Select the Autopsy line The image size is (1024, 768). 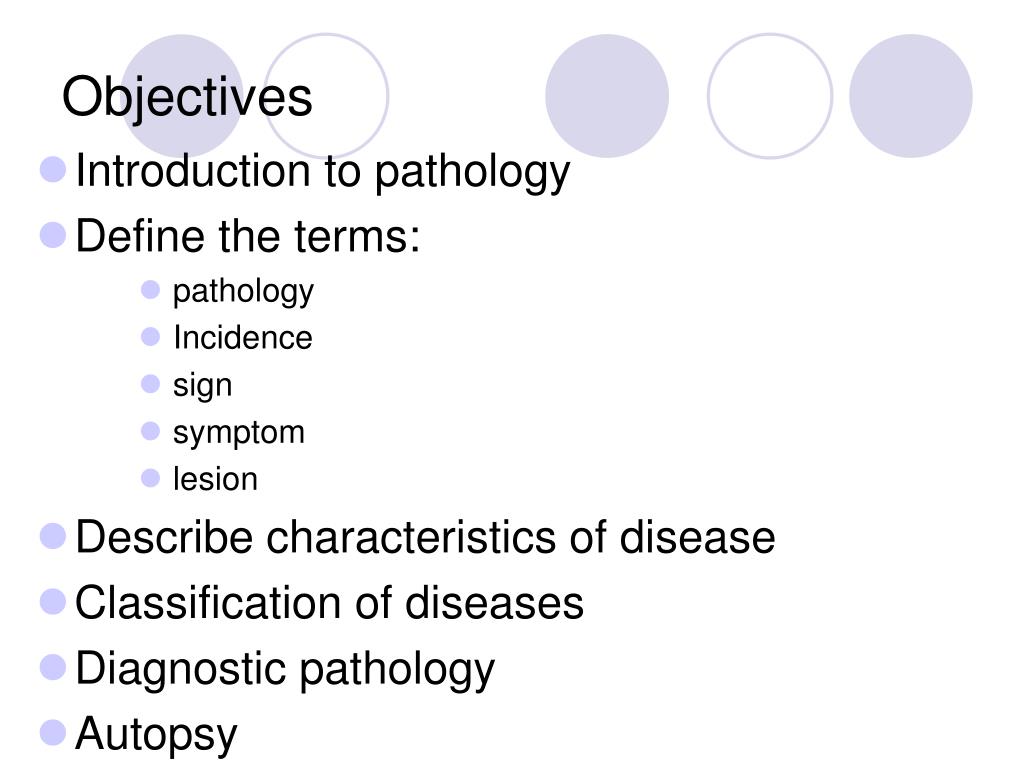156,736
